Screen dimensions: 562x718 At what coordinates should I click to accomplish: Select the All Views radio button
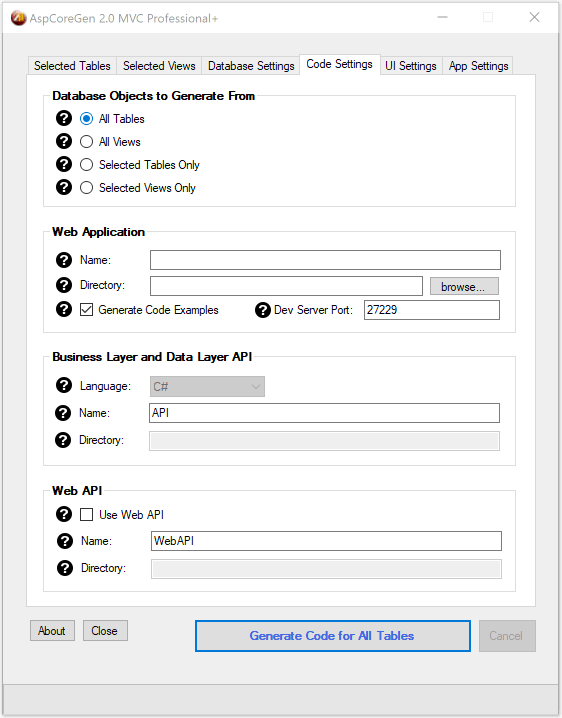86,142
